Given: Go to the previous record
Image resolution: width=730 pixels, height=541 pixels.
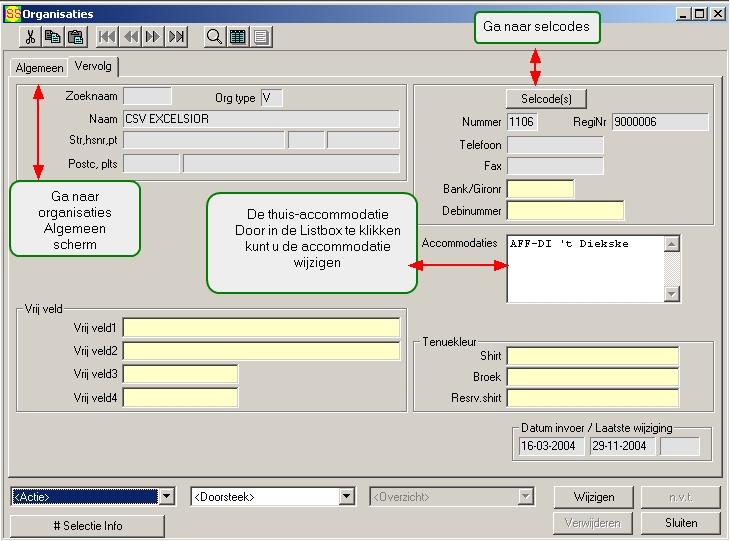Looking at the screenshot, I should point(130,37).
